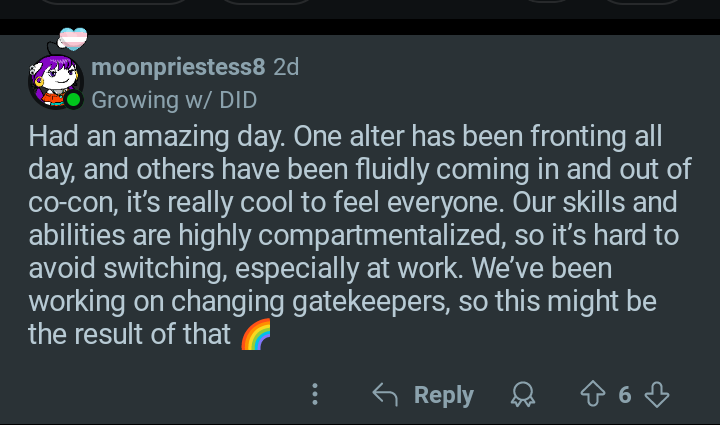Open moonpriestess8's avatar image

coord(53,80)
